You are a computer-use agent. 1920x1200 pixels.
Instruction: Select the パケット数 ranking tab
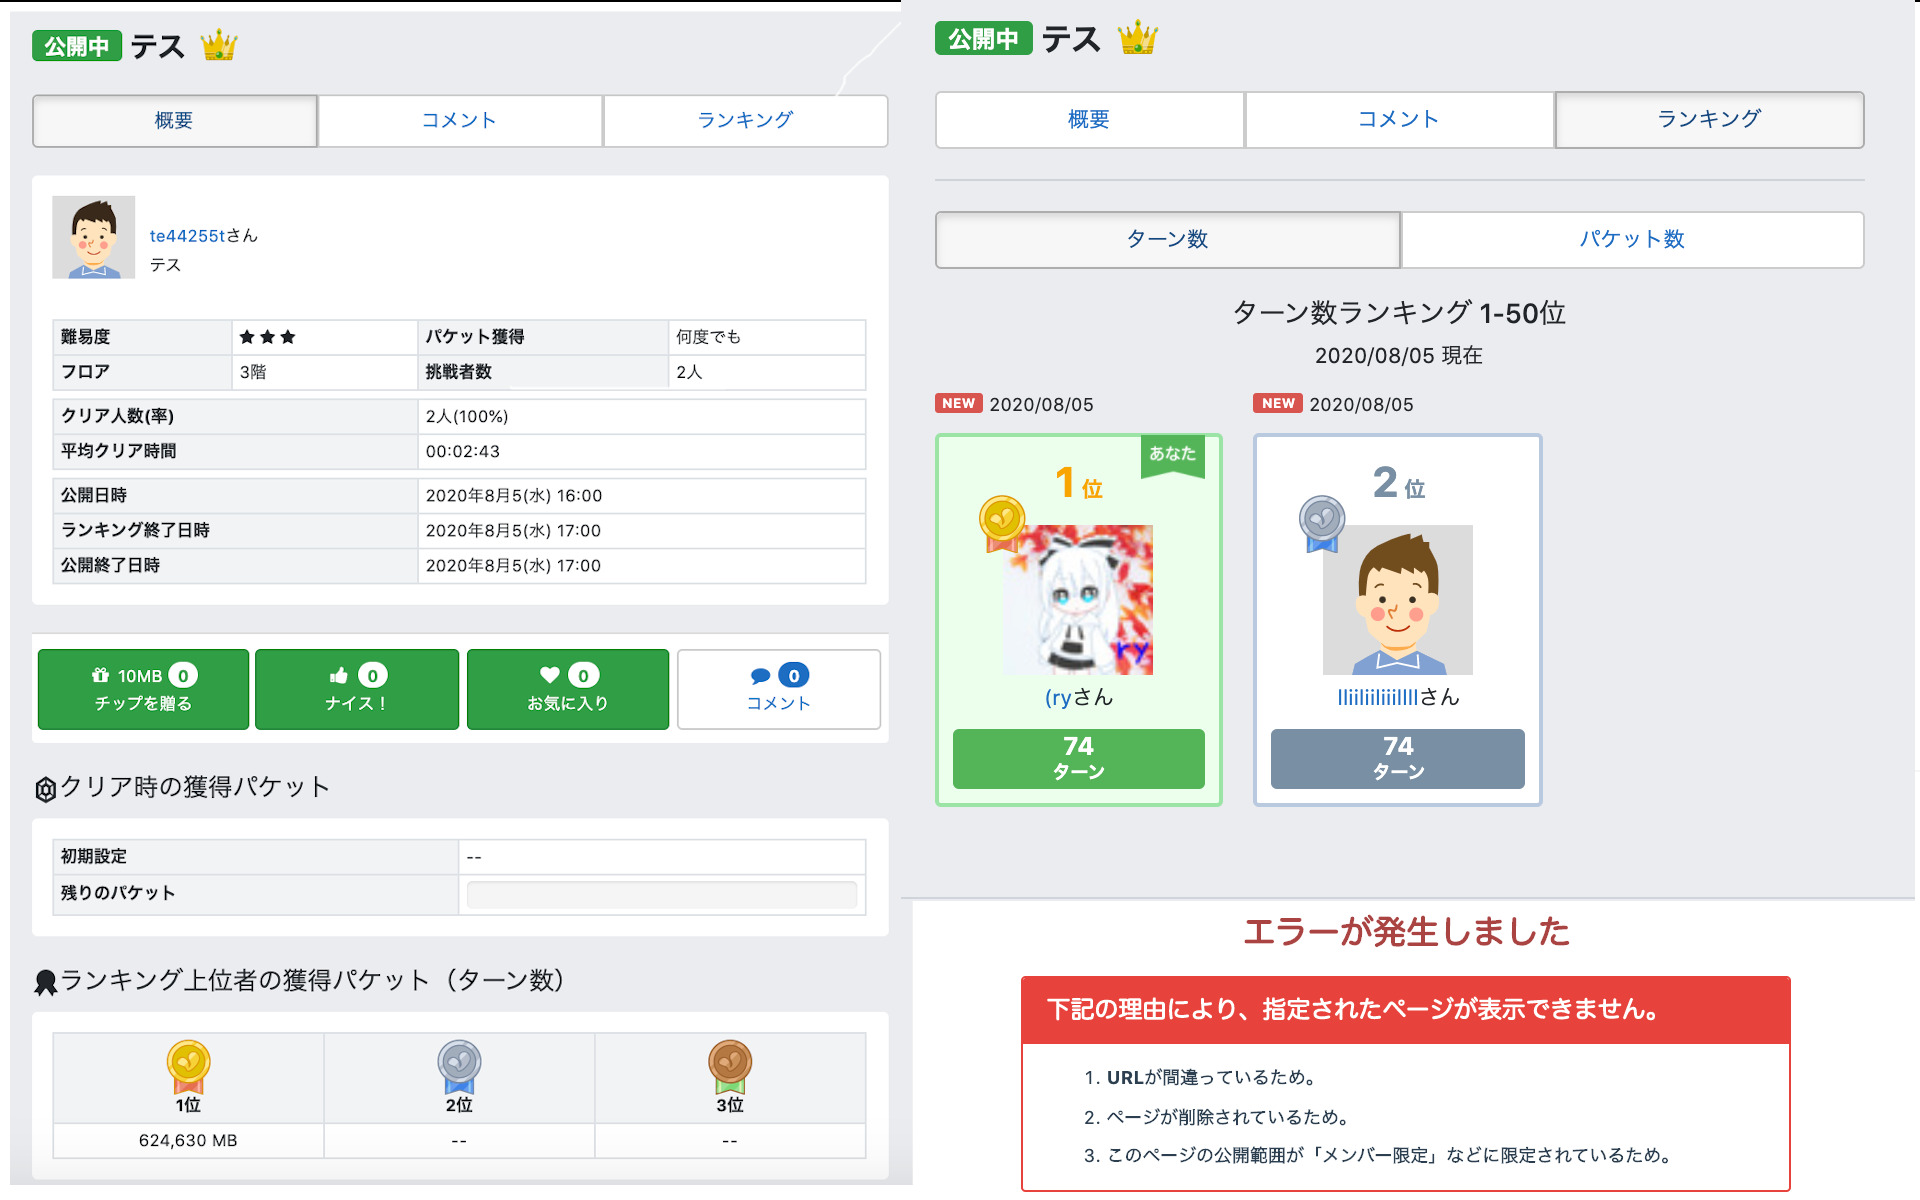point(1631,240)
